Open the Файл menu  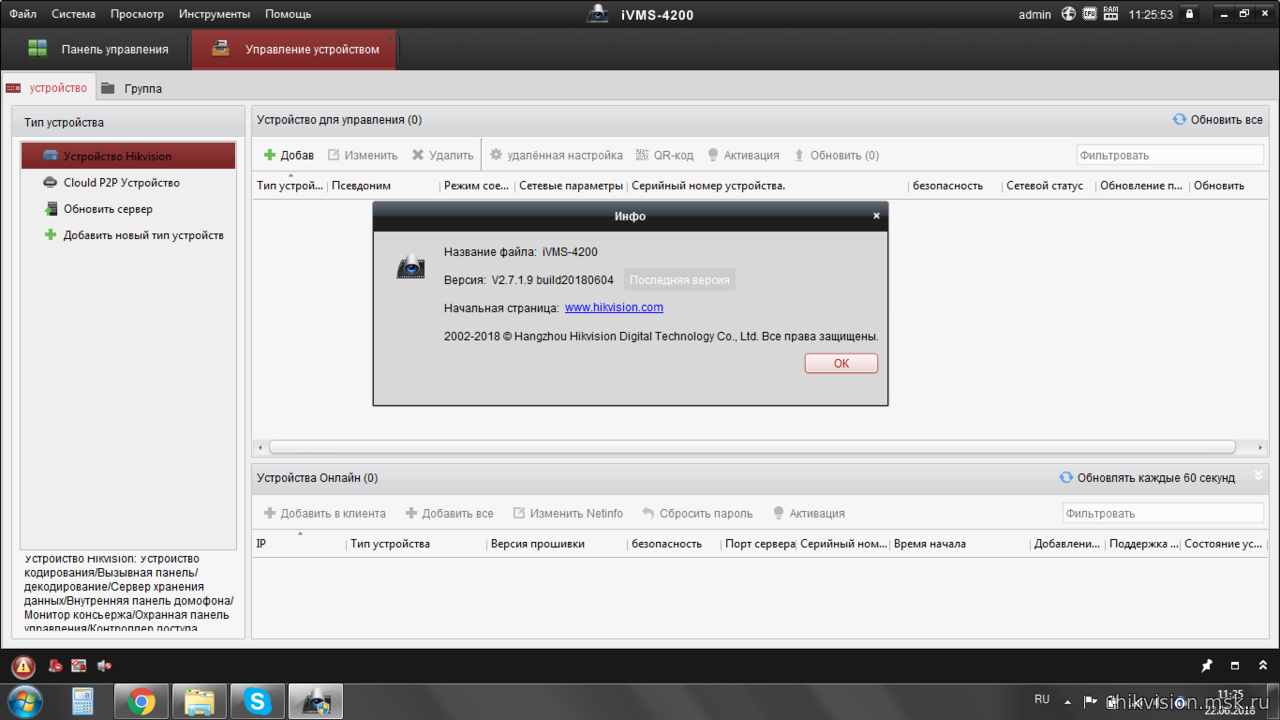pyautogui.click(x=23, y=14)
